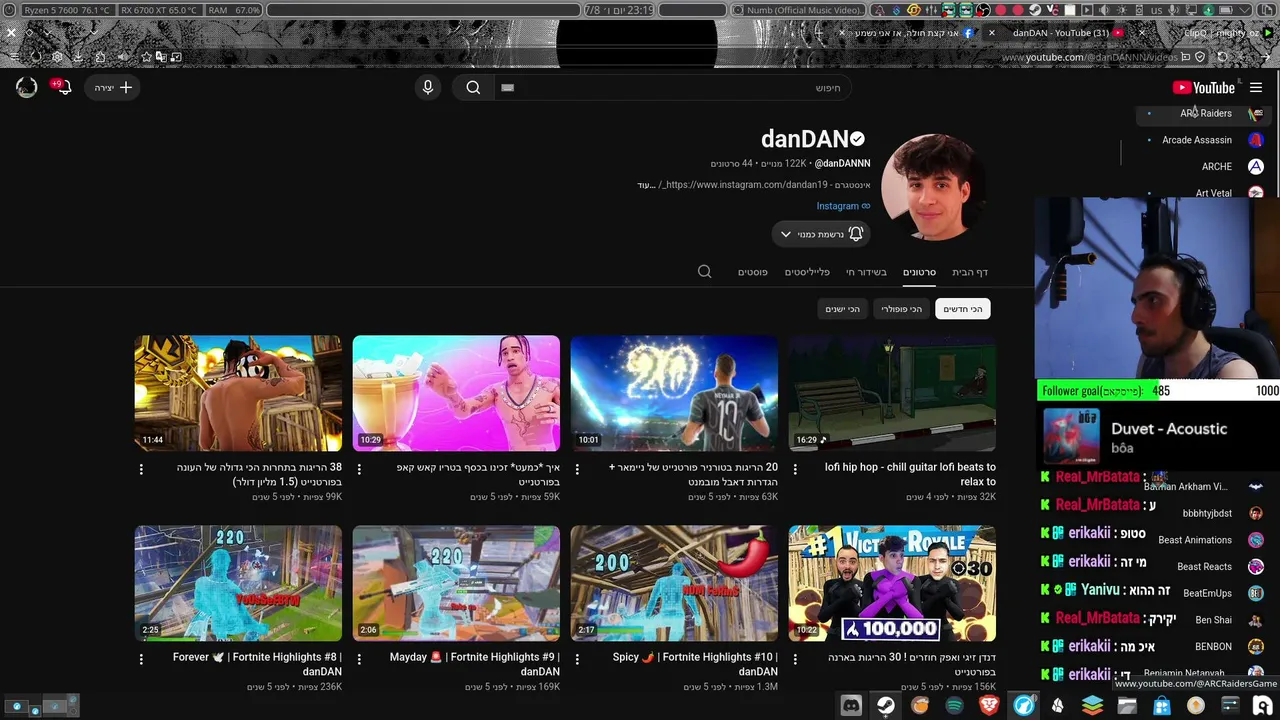Launch Steam from the taskbar
This screenshot has width=1280, height=720.
pos(886,705)
